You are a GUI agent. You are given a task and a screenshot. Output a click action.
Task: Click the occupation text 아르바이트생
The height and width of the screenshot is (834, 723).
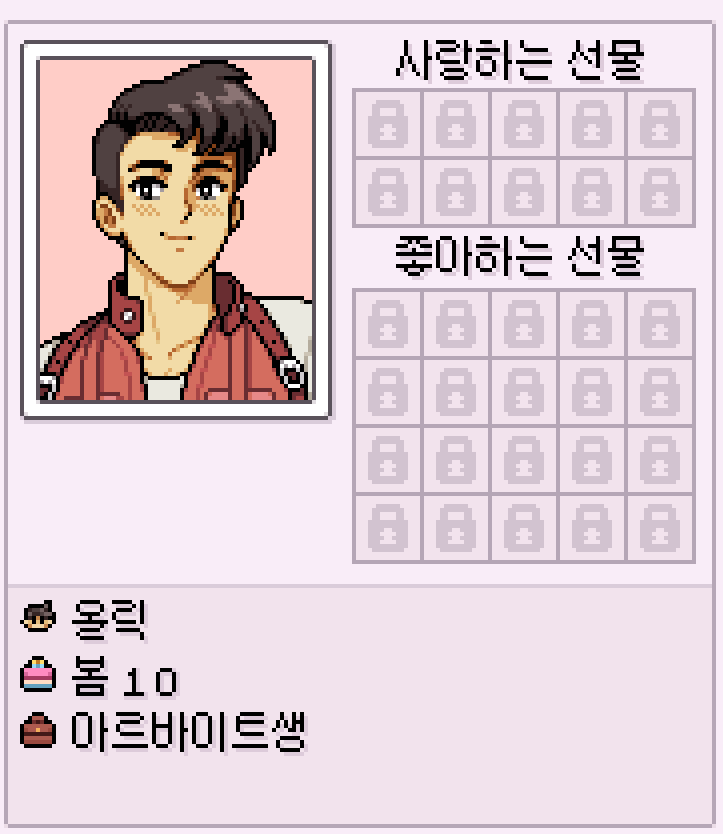189,731
